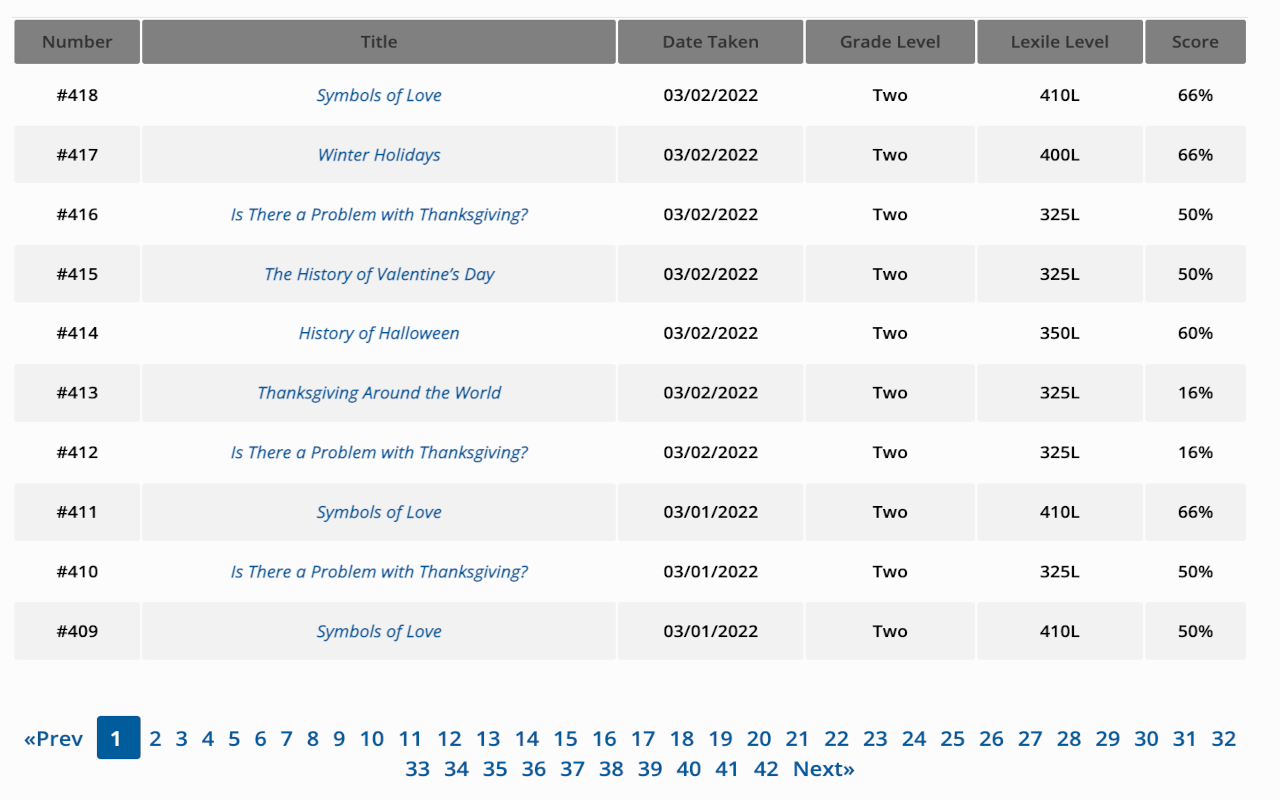The width and height of the screenshot is (1280, 800).
Task: Sort the table by Lexile Level
Action: coord(1059,41)
